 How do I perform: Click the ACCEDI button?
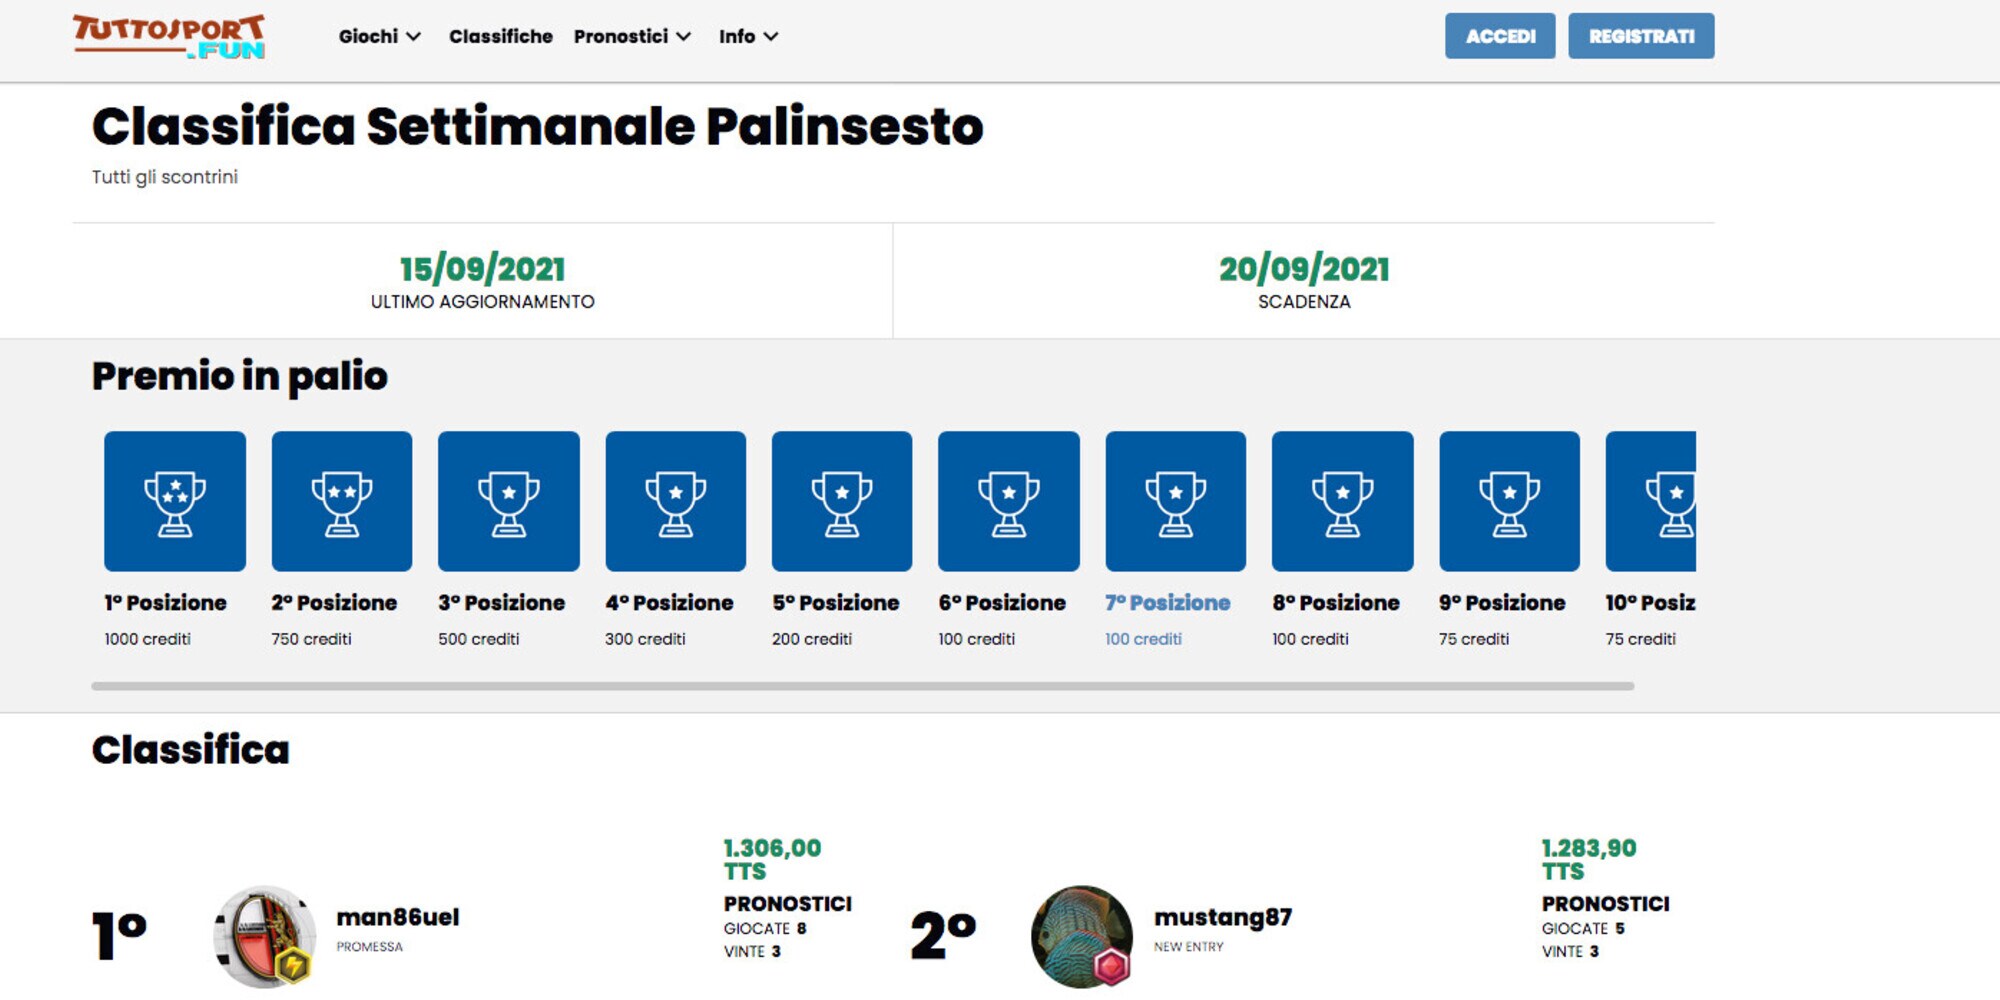click(x=1500, y=36)
